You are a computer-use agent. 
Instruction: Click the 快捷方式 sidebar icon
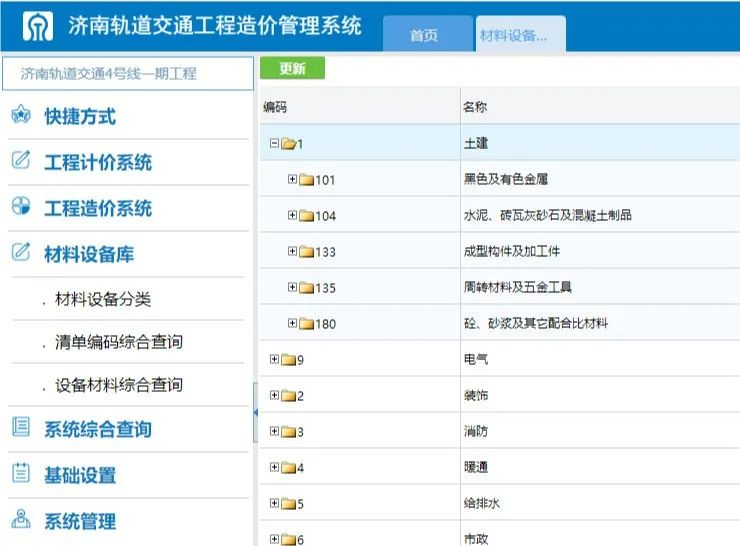(x=21, y=116)
